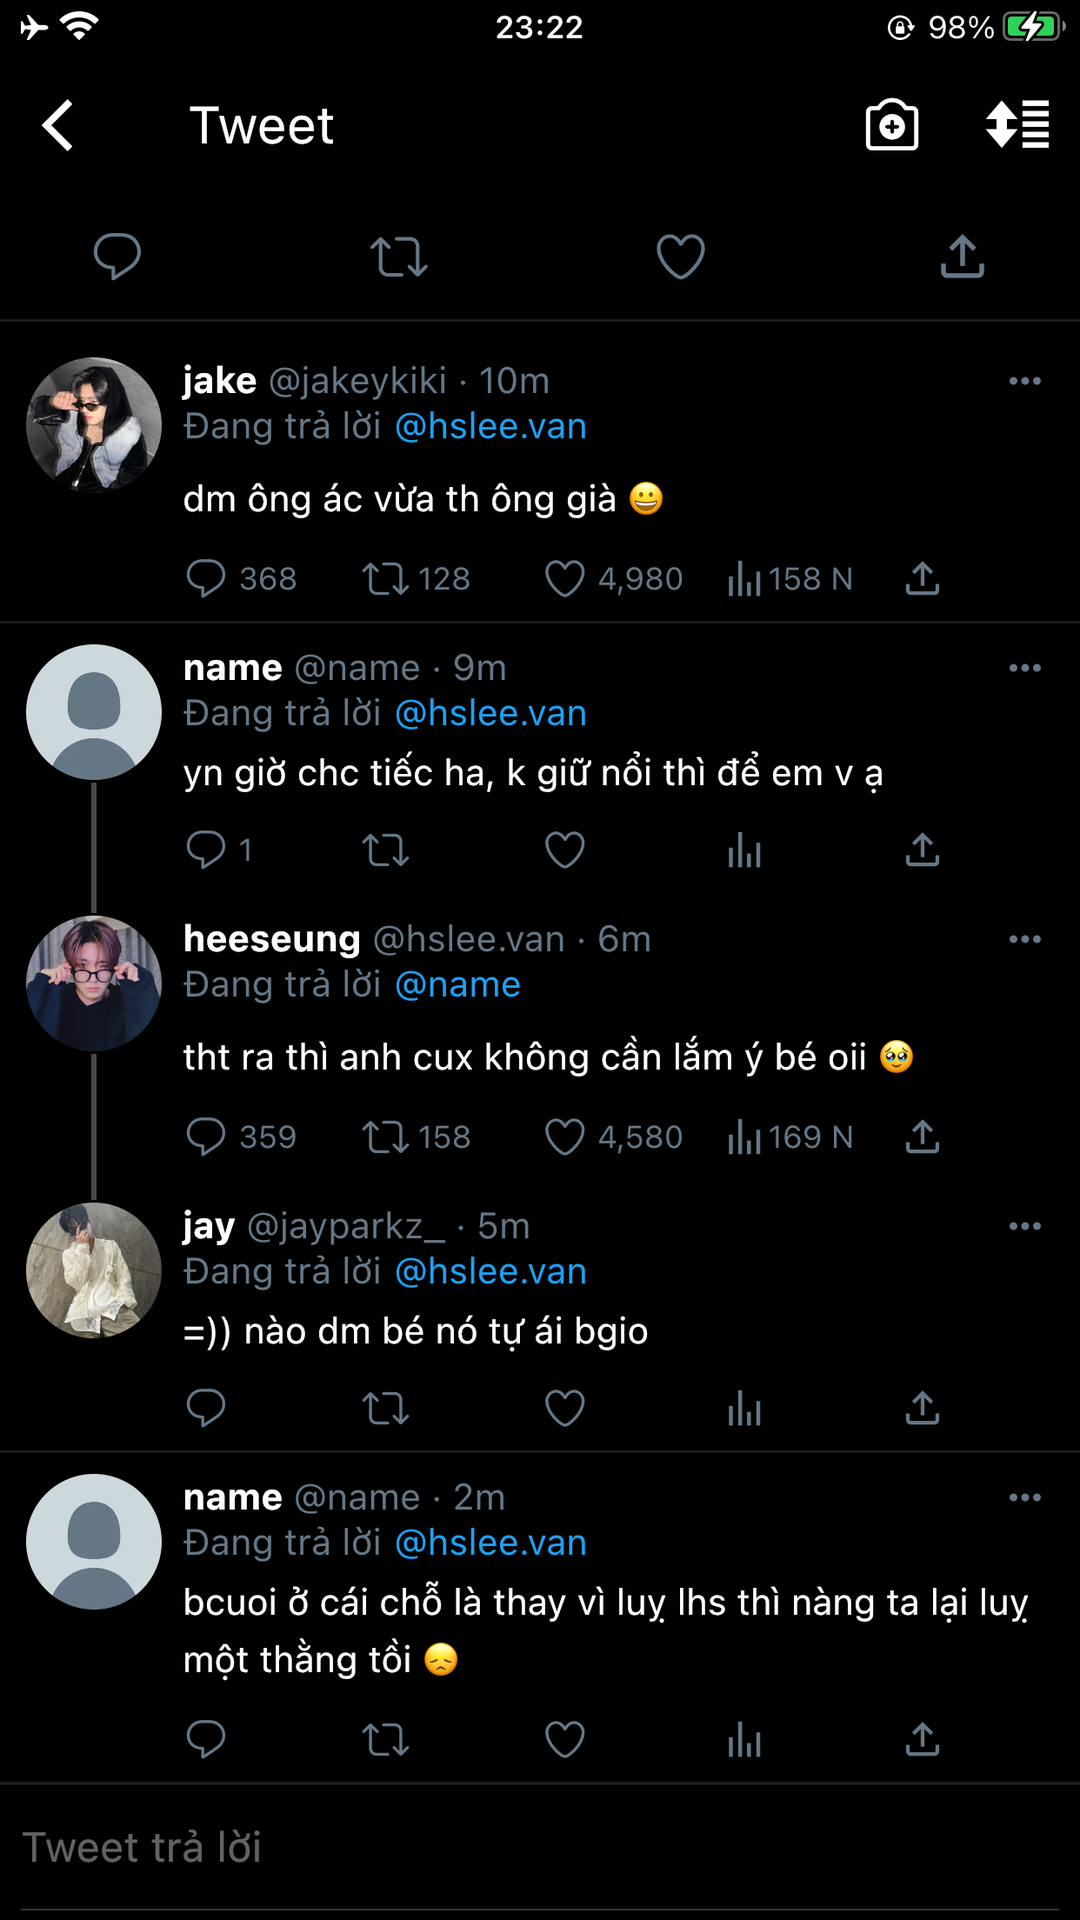This screenshot has height=1920, width=1080.
Task: Open @hslee.van mention in jake's tweet
Action: 490,427
